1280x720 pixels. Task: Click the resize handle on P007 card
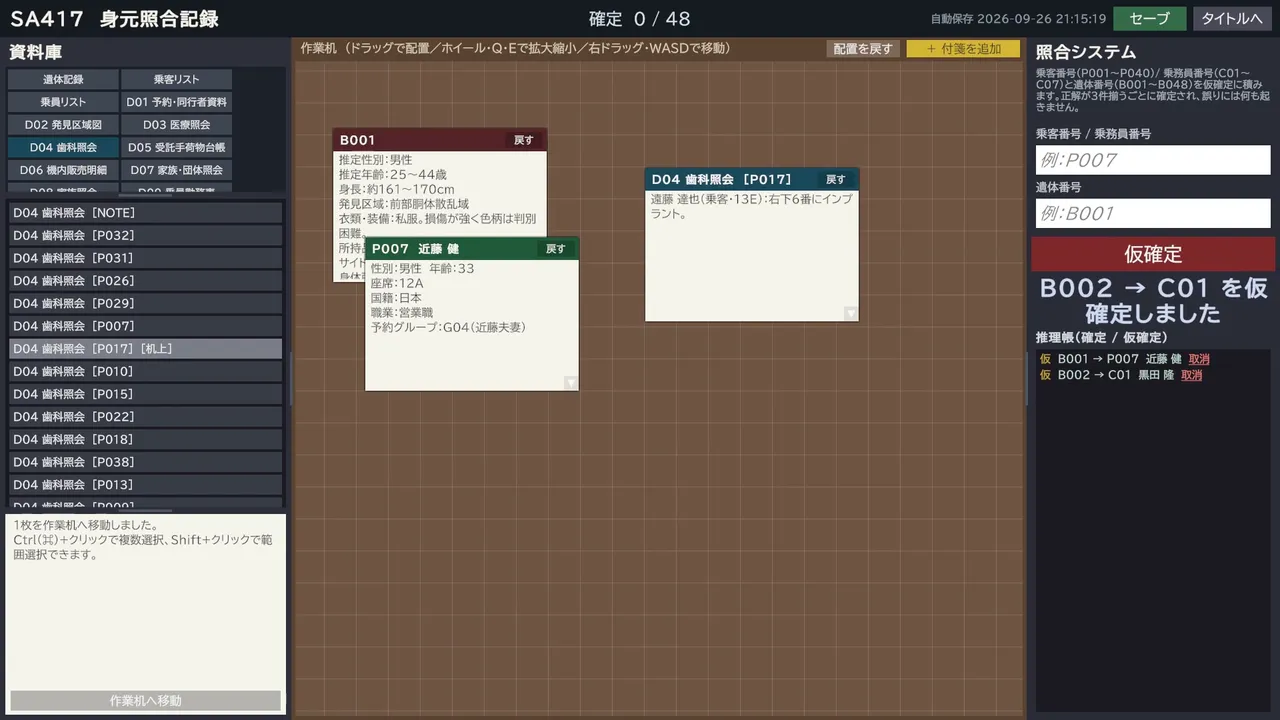[570, 382]
